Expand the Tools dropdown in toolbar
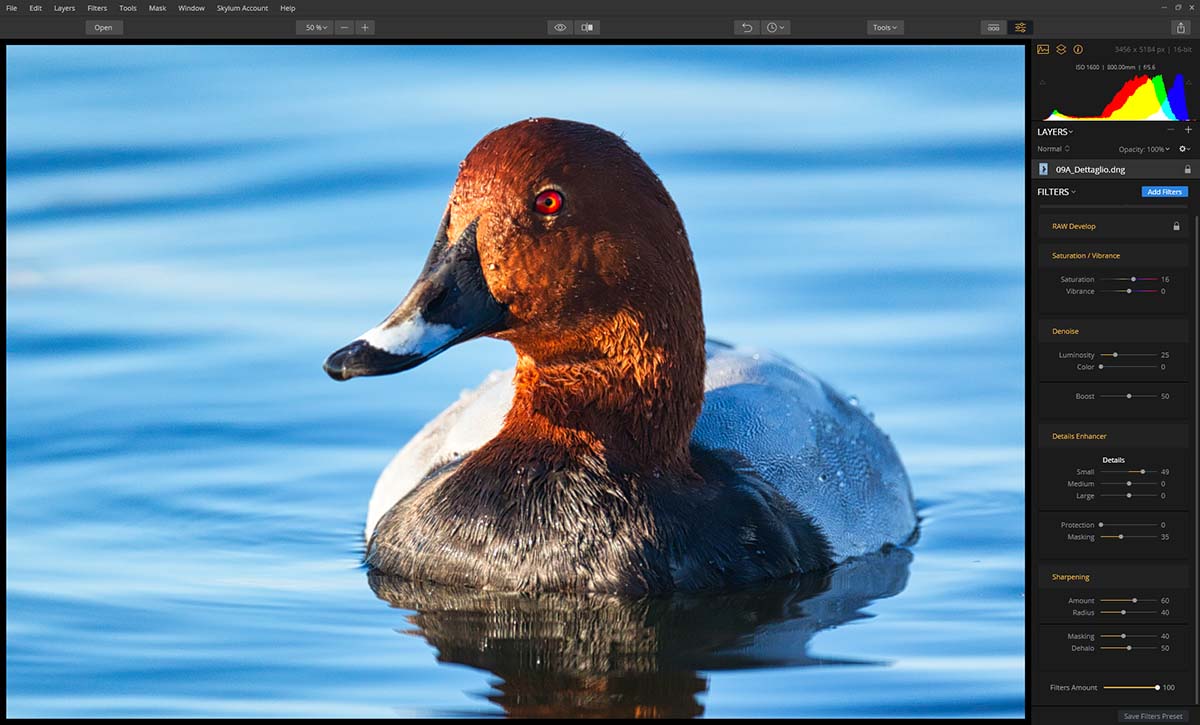The image size is (1200, 725). [x=885, y=27]
